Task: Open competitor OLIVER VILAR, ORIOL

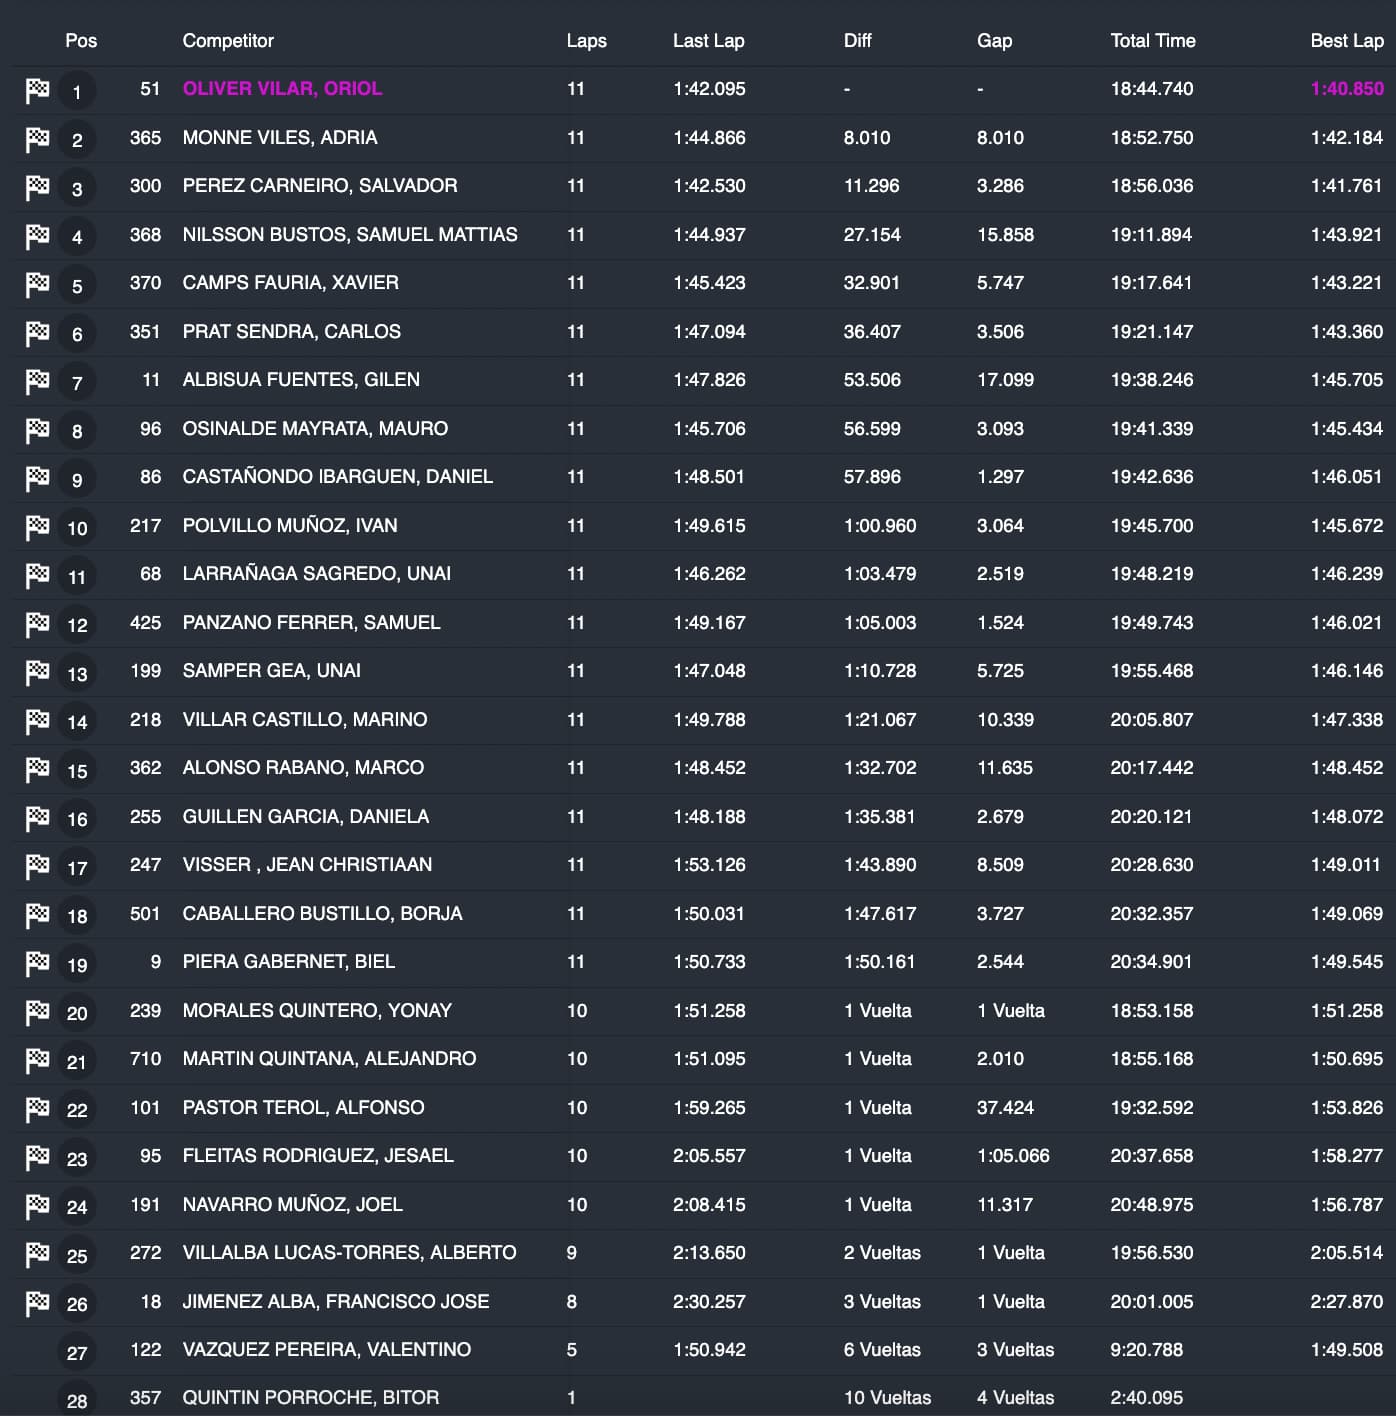Action: pyautogui.click(x=282, y=89)
